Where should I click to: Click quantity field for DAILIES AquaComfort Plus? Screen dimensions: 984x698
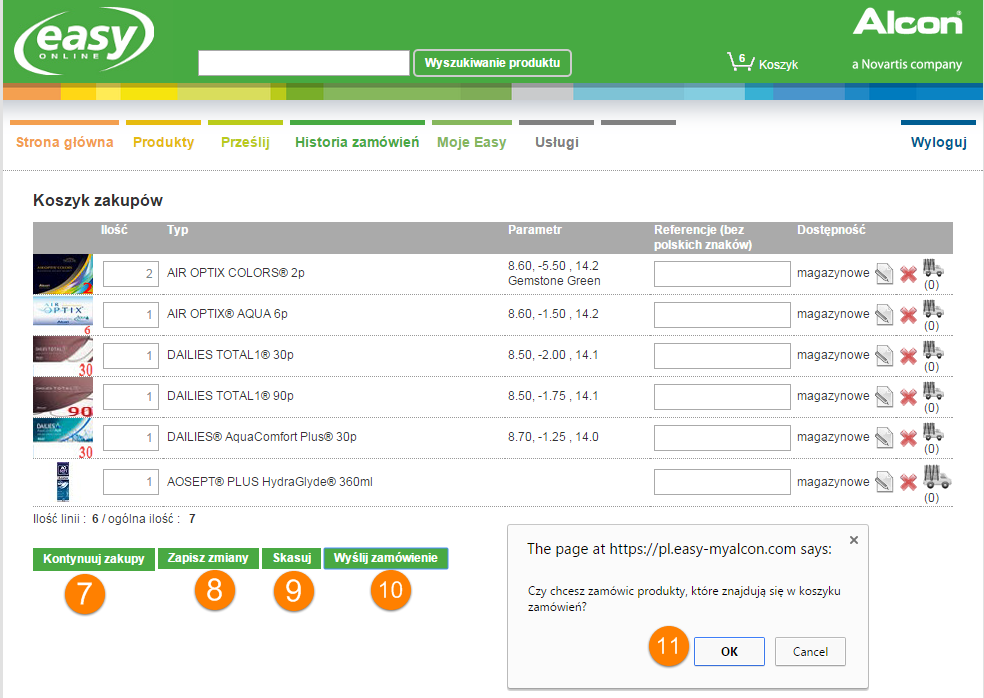(131, 438)
